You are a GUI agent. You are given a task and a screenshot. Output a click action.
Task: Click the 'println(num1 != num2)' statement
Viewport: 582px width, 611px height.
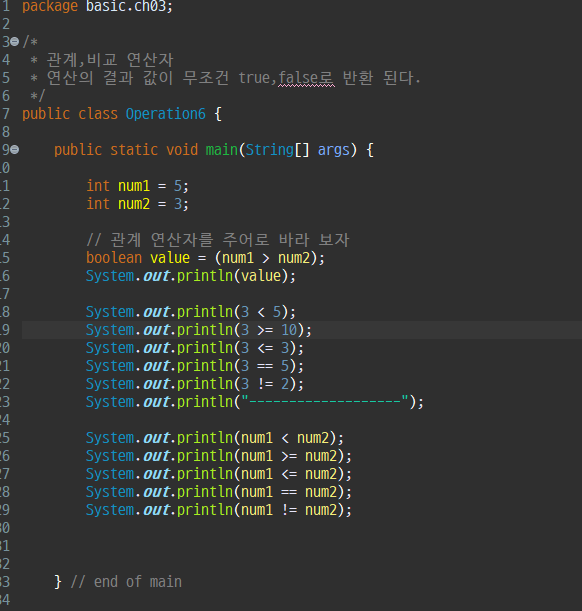point(219,510)
